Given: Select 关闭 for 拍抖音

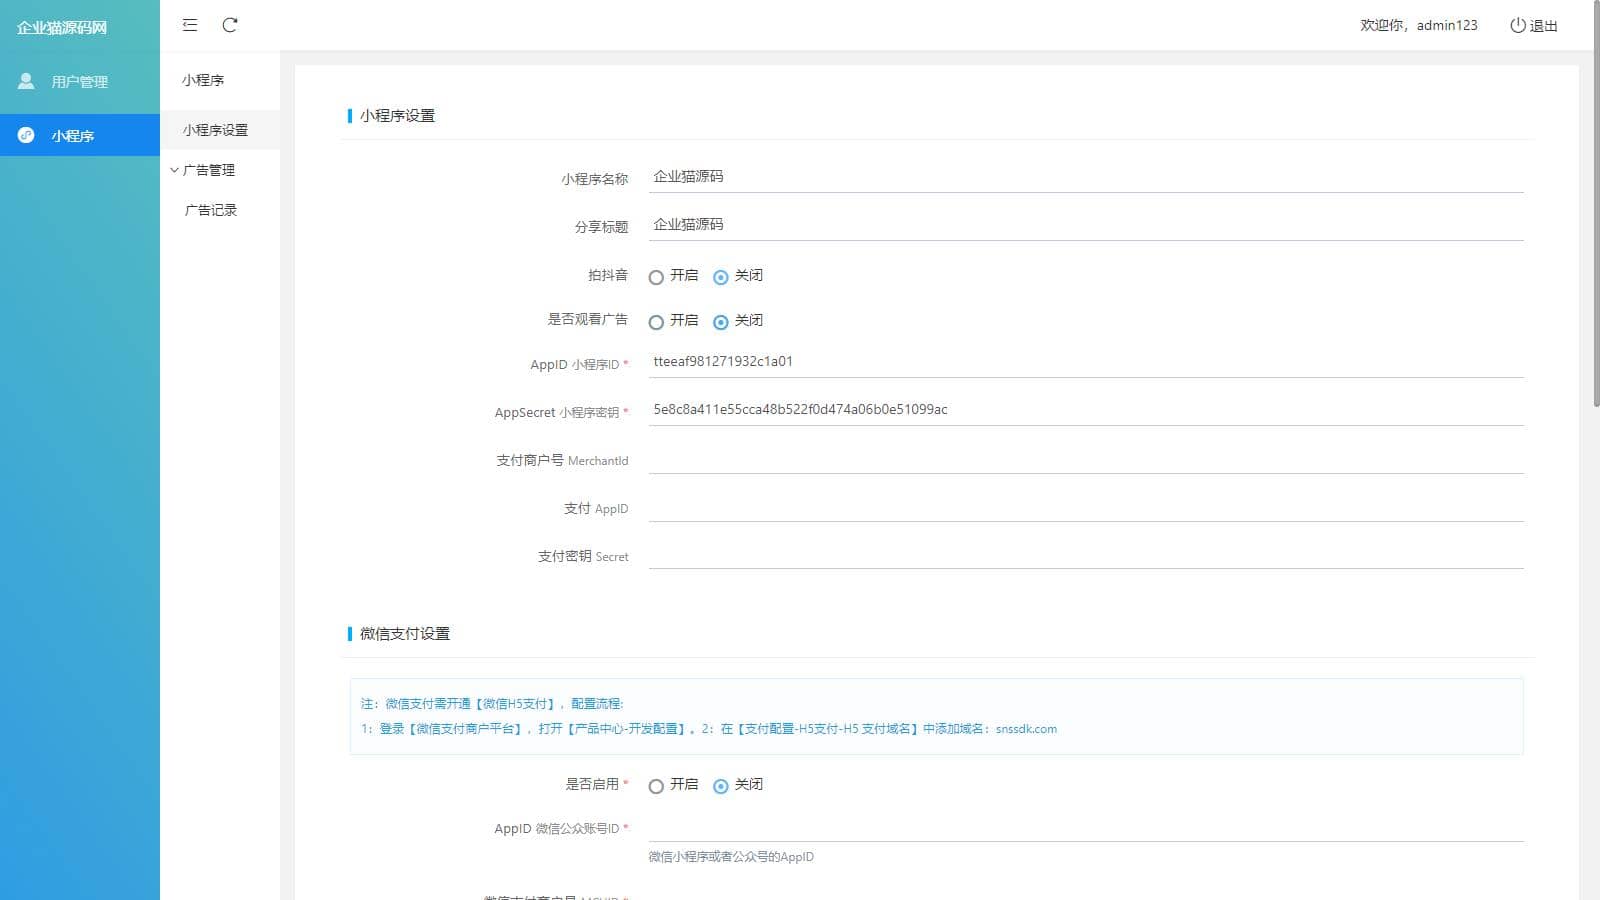Looking at the screenshot, I should point(721,277).
